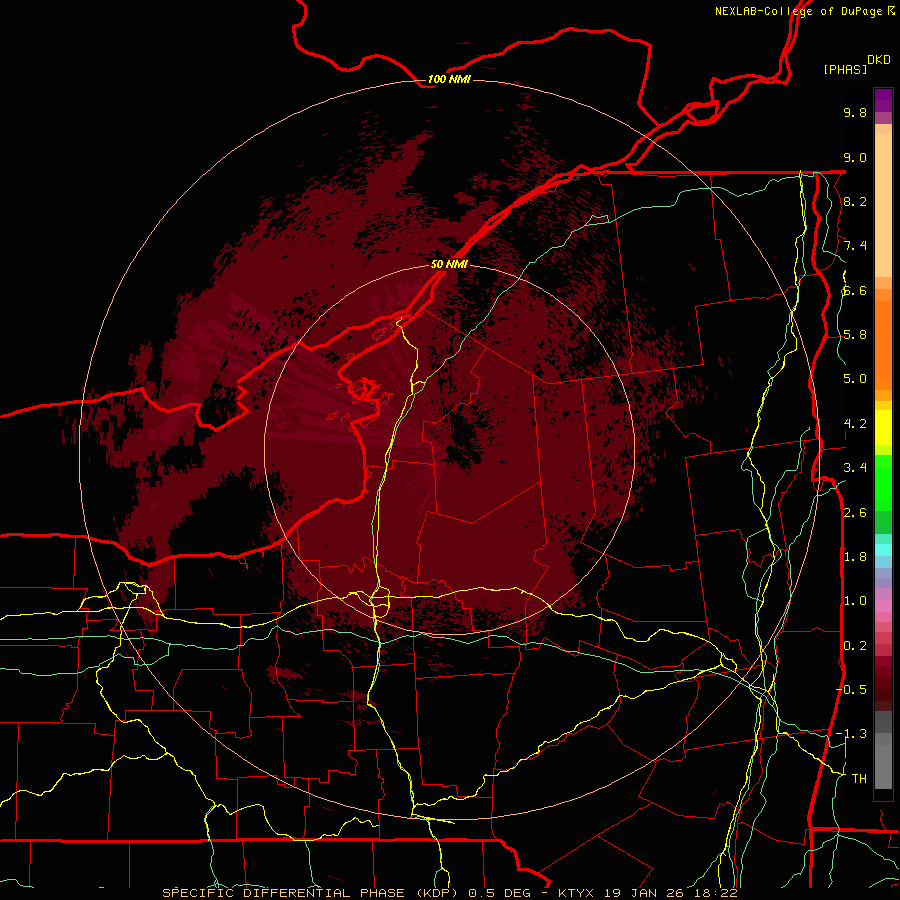Click the 1.0 scale value
The height and width of the screenshot is (900, 900).
[x=855, y=601]
